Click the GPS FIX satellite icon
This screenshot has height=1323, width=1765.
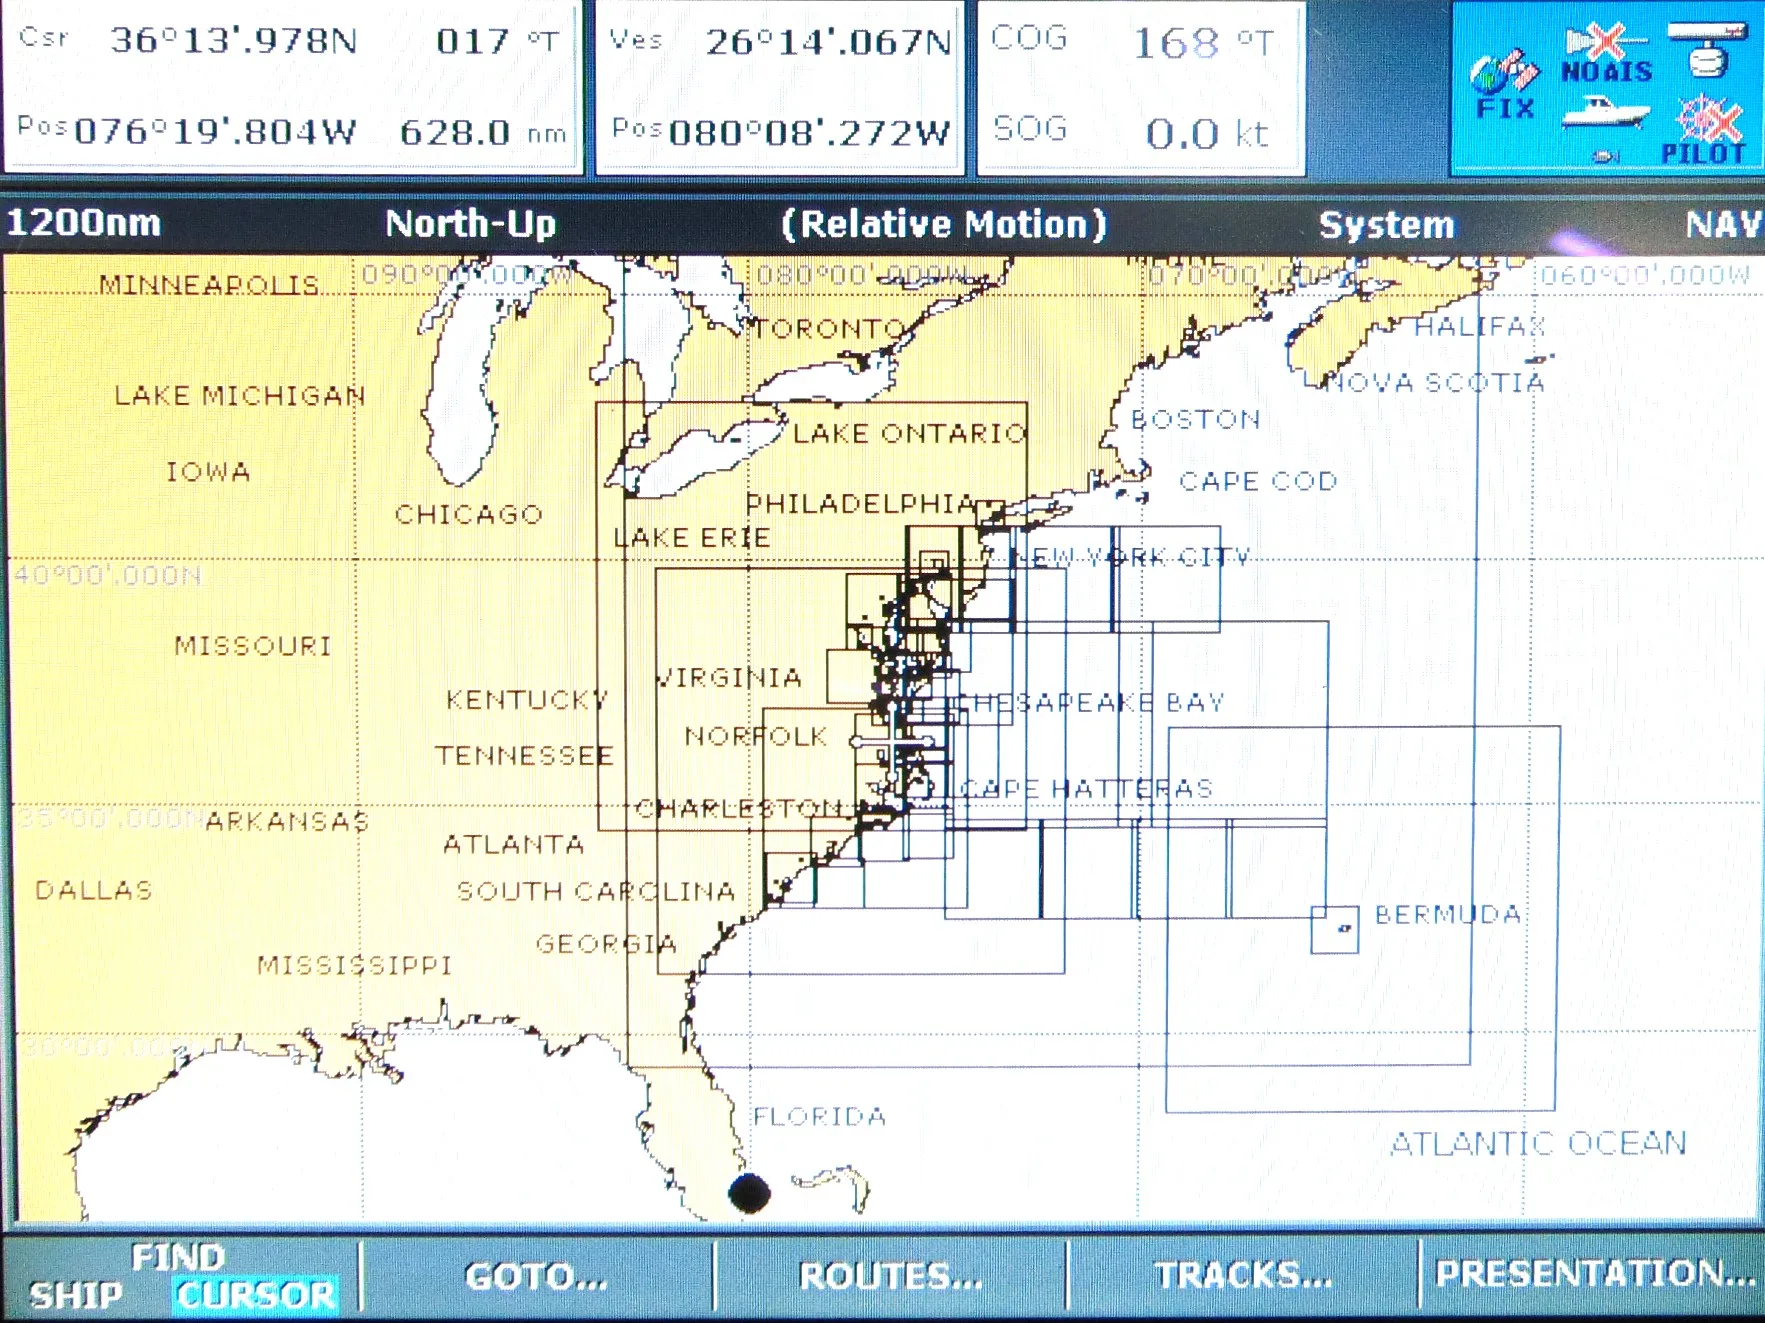[1504, 85]
